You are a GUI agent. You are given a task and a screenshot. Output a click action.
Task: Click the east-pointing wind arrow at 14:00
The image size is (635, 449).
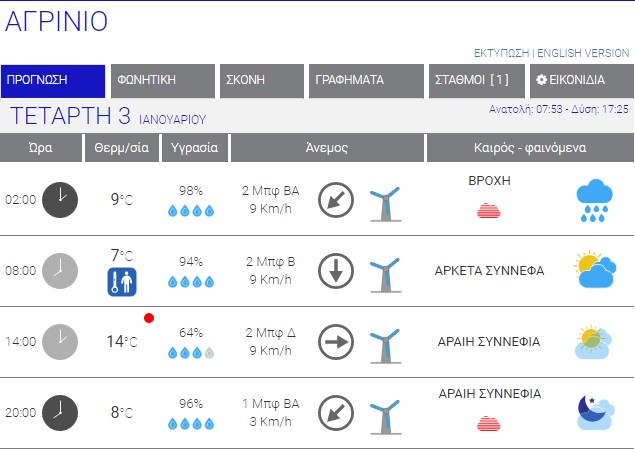pyautogui.click(x=336, y=342)
